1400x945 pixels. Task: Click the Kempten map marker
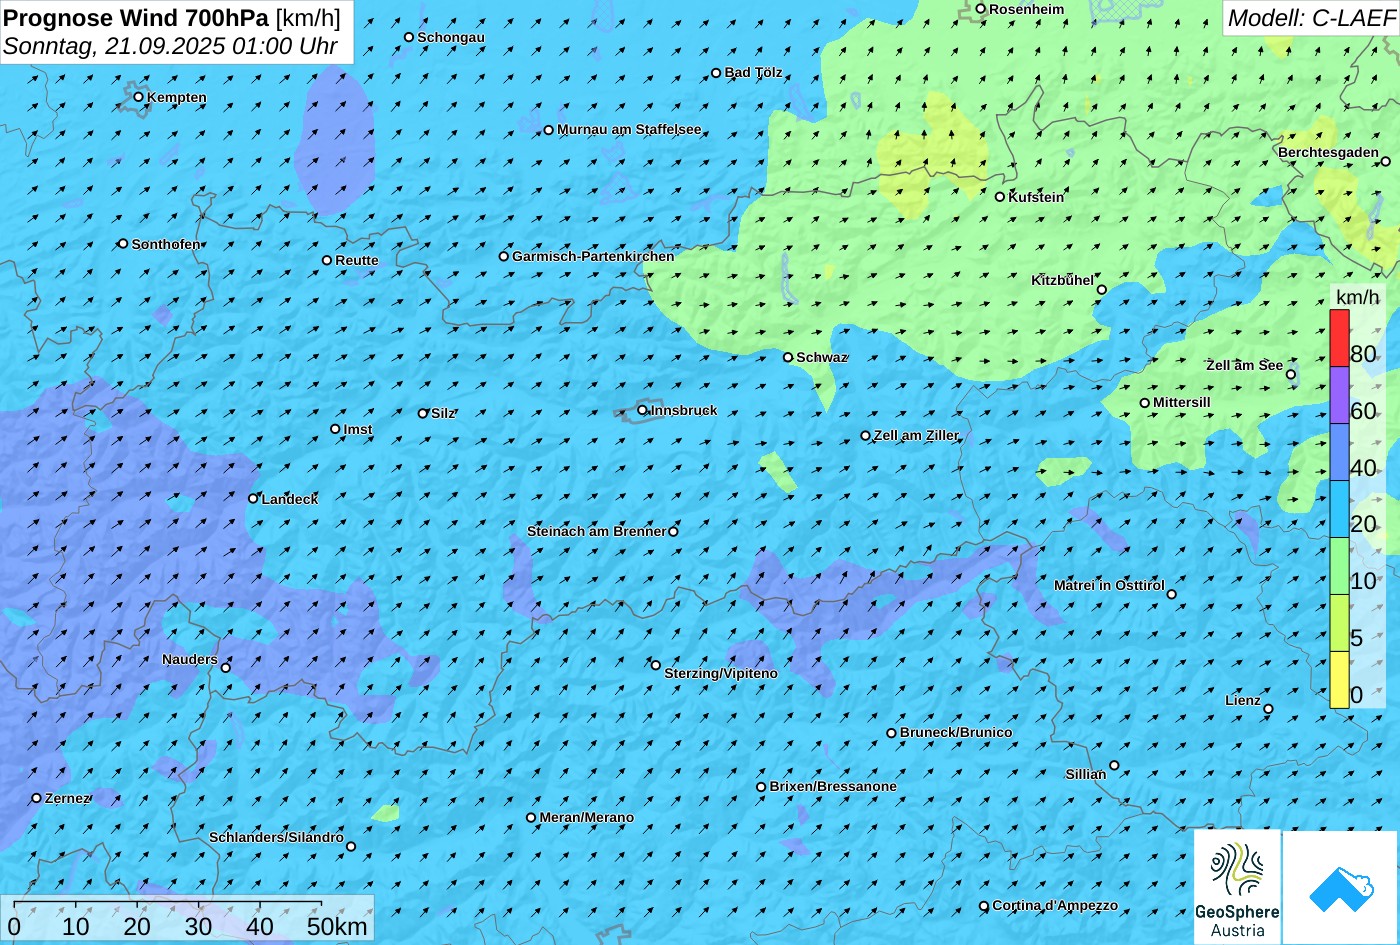coord(139,97)
